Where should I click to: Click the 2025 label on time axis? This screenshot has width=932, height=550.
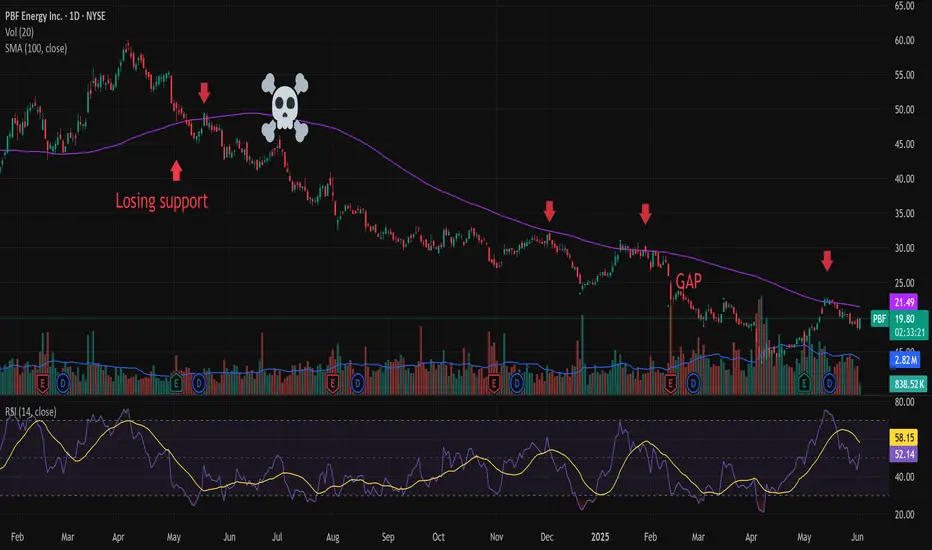click(600, 537)
